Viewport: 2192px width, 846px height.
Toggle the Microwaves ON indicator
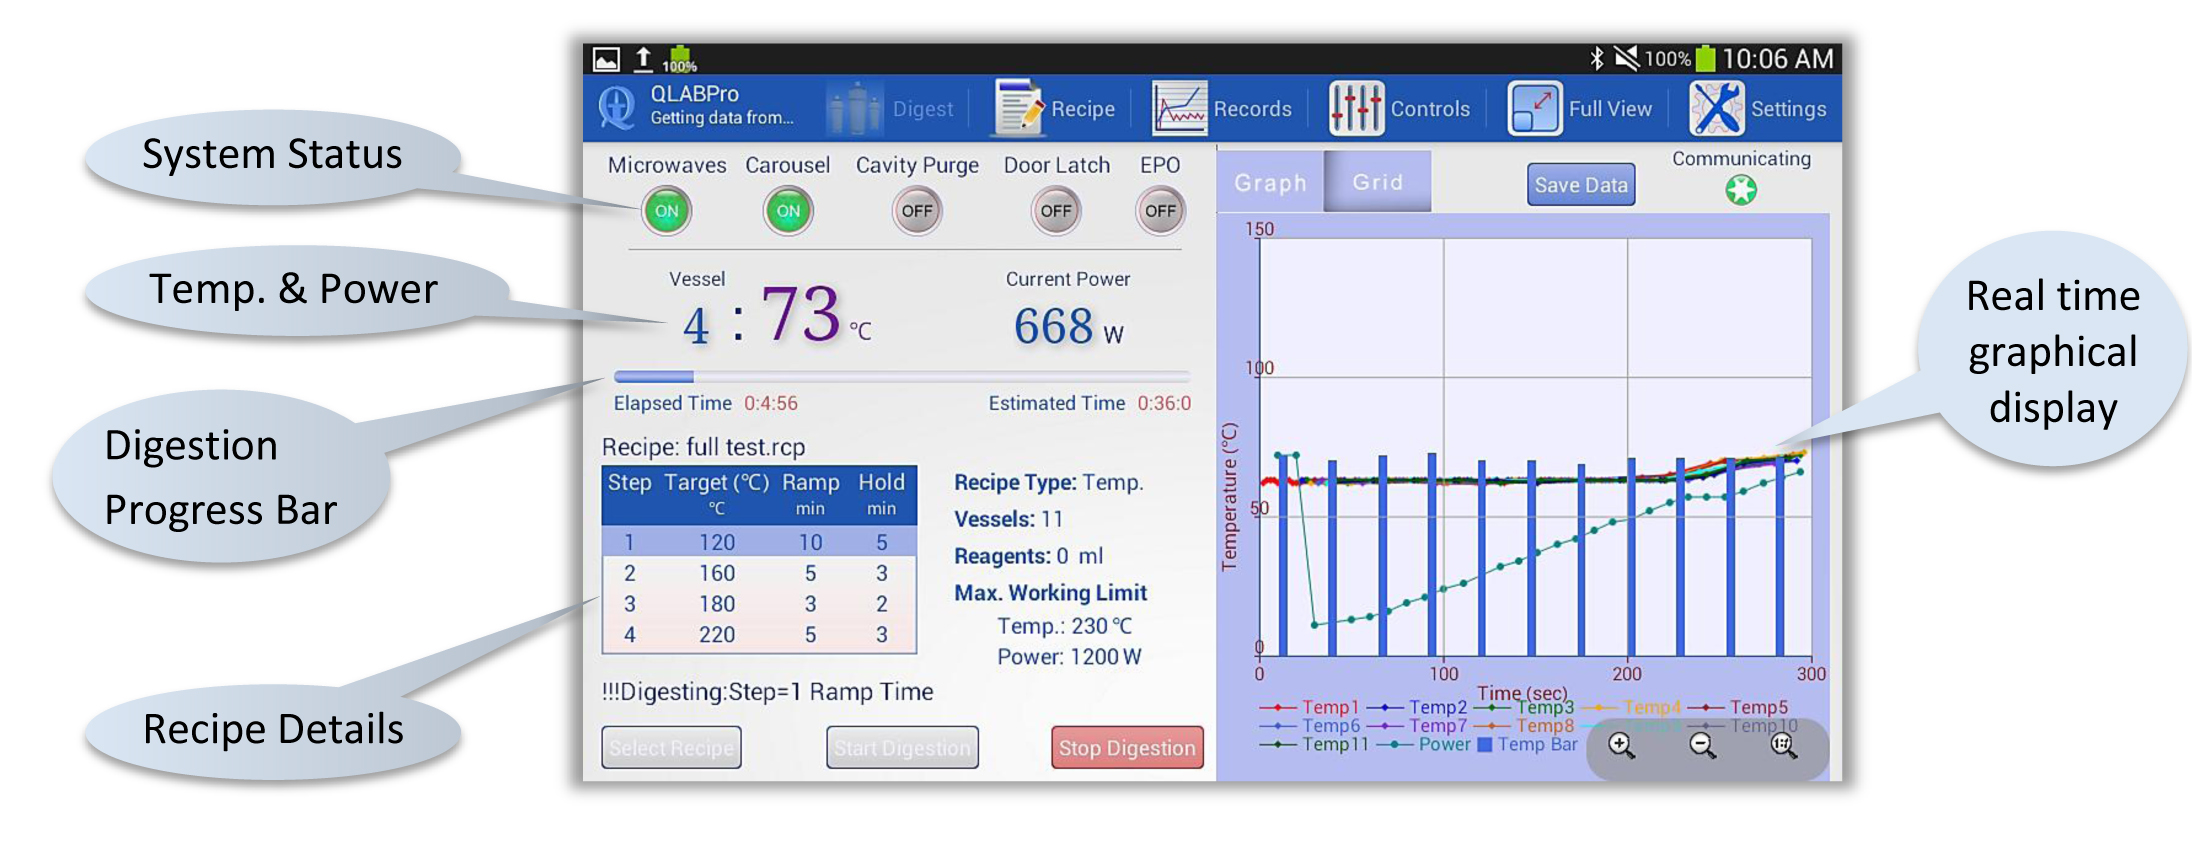click(x=666, y=211)
